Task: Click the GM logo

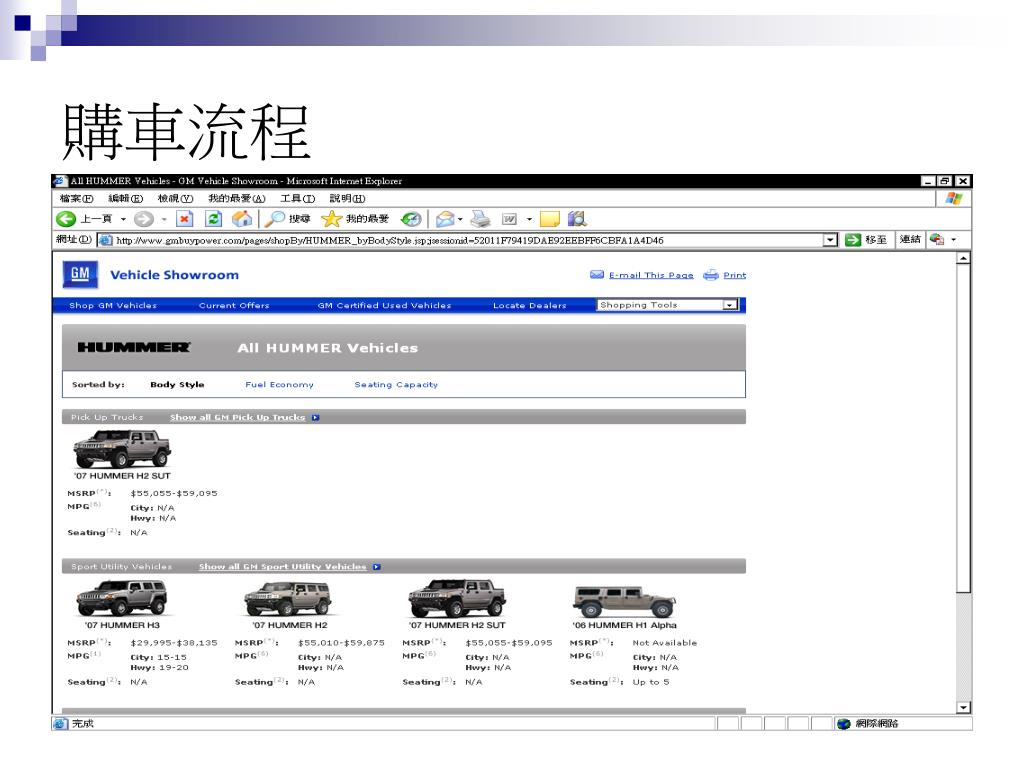Action: point(80,274)
